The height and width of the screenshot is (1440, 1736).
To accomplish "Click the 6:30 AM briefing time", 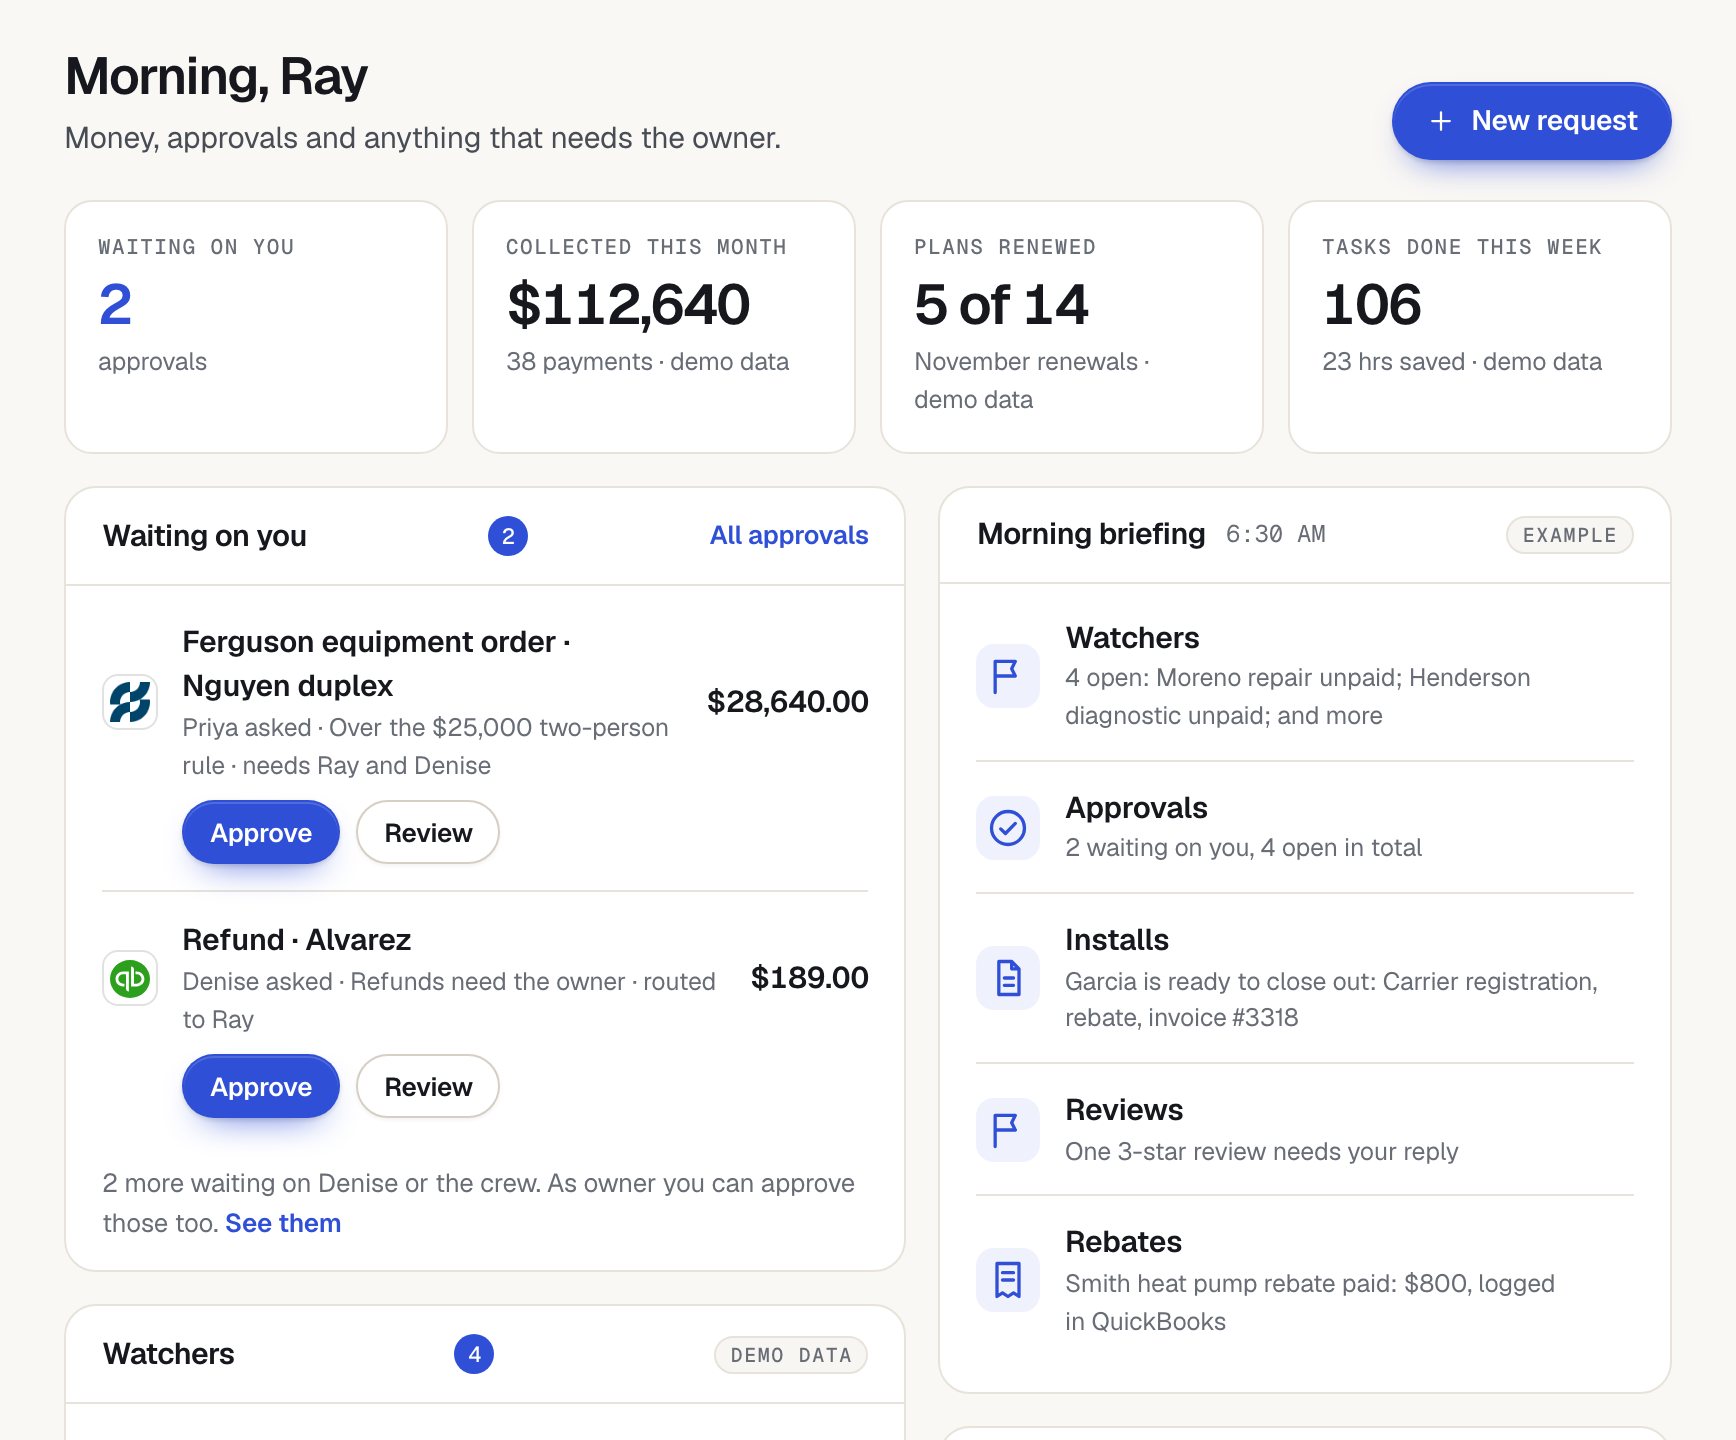I will [1276, 534].
